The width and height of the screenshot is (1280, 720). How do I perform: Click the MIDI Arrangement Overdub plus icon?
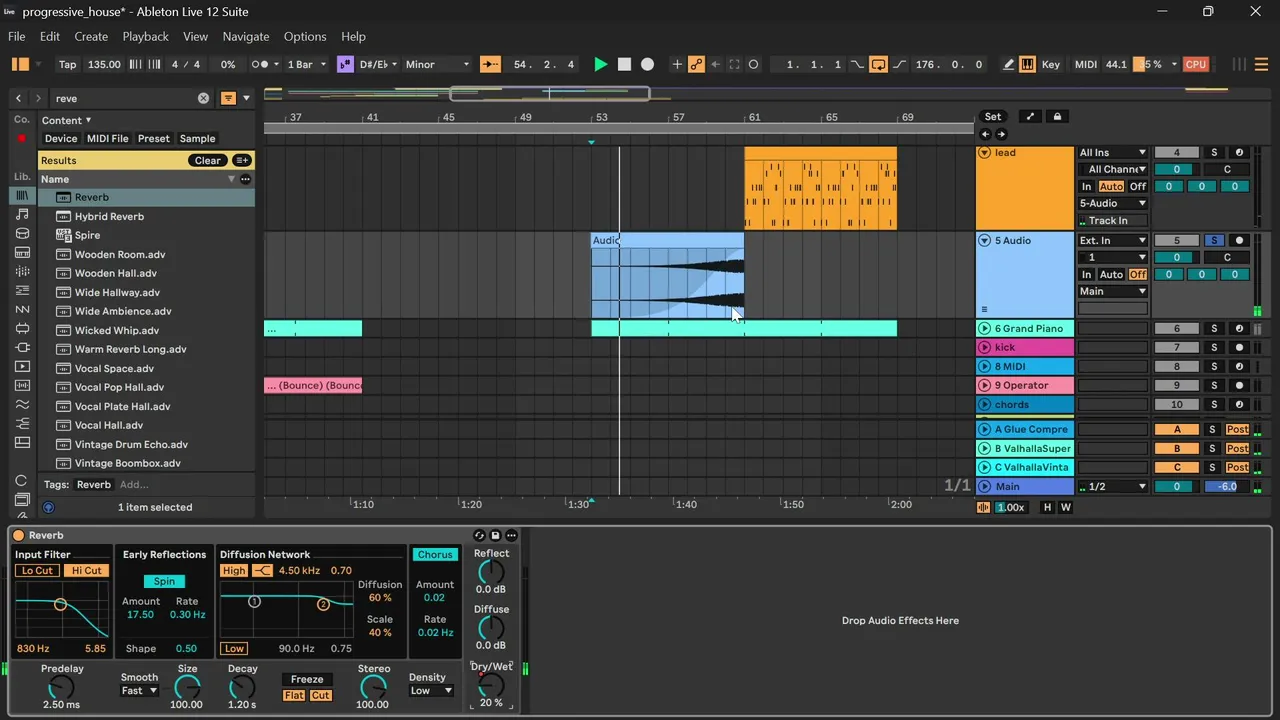click(677, 64)
